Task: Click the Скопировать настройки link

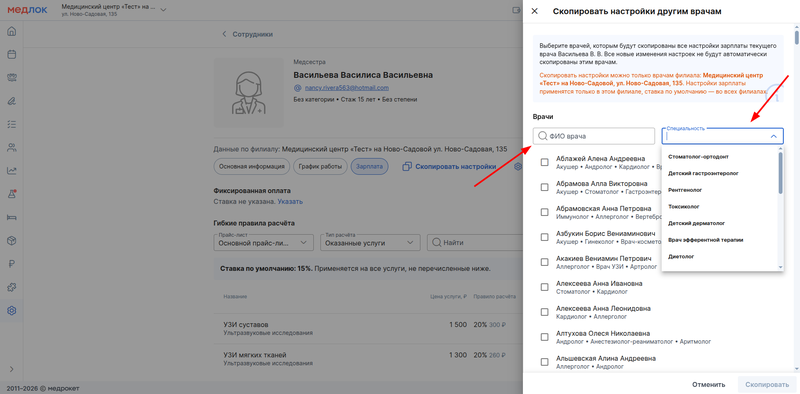Action: (x=456, y=166)
